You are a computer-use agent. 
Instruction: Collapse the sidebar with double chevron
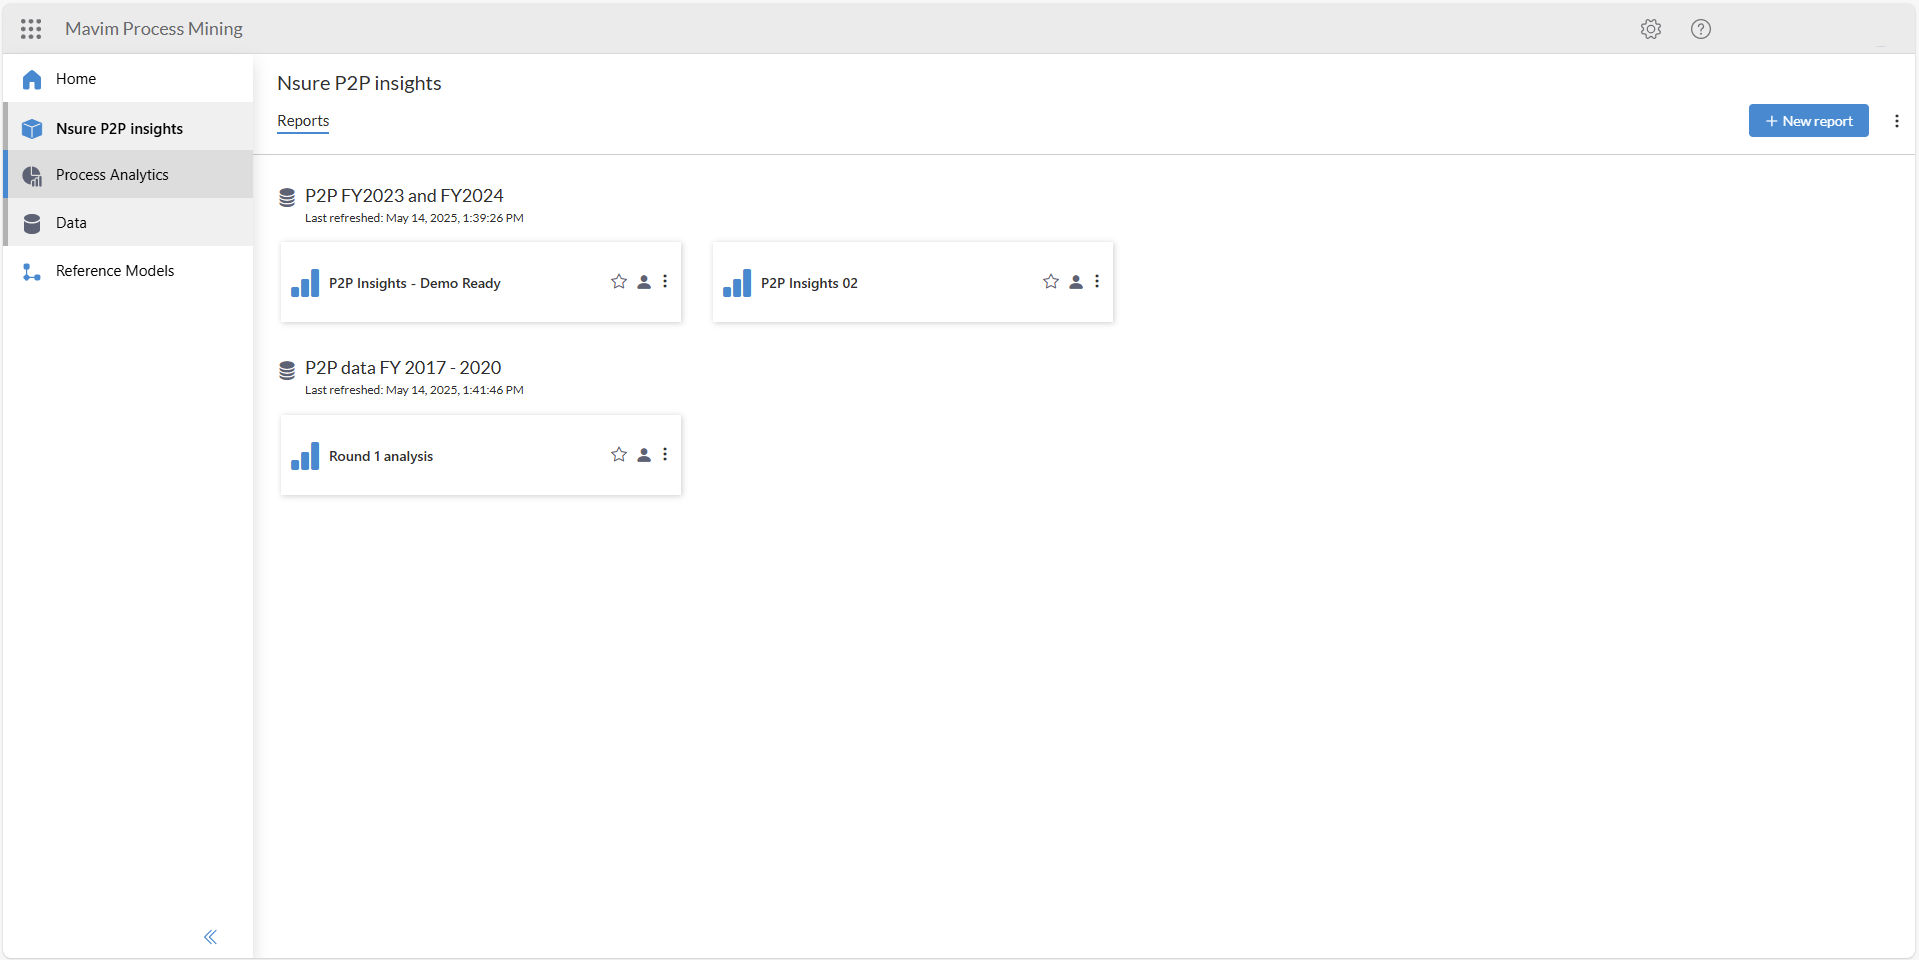pos(210,937)
